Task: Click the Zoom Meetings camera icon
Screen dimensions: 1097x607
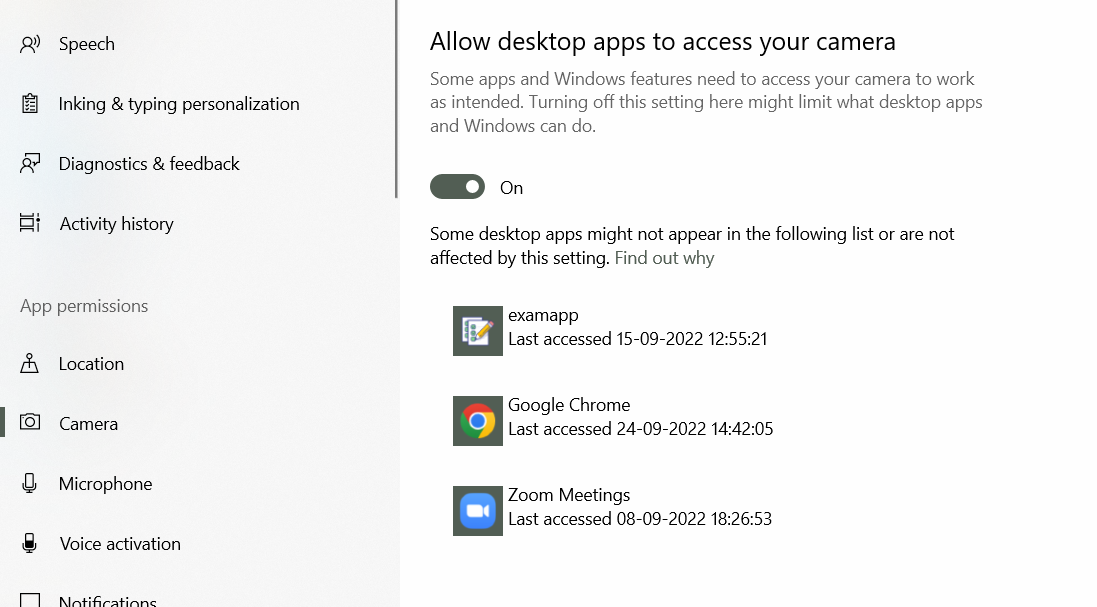Action: click(477, 511)
